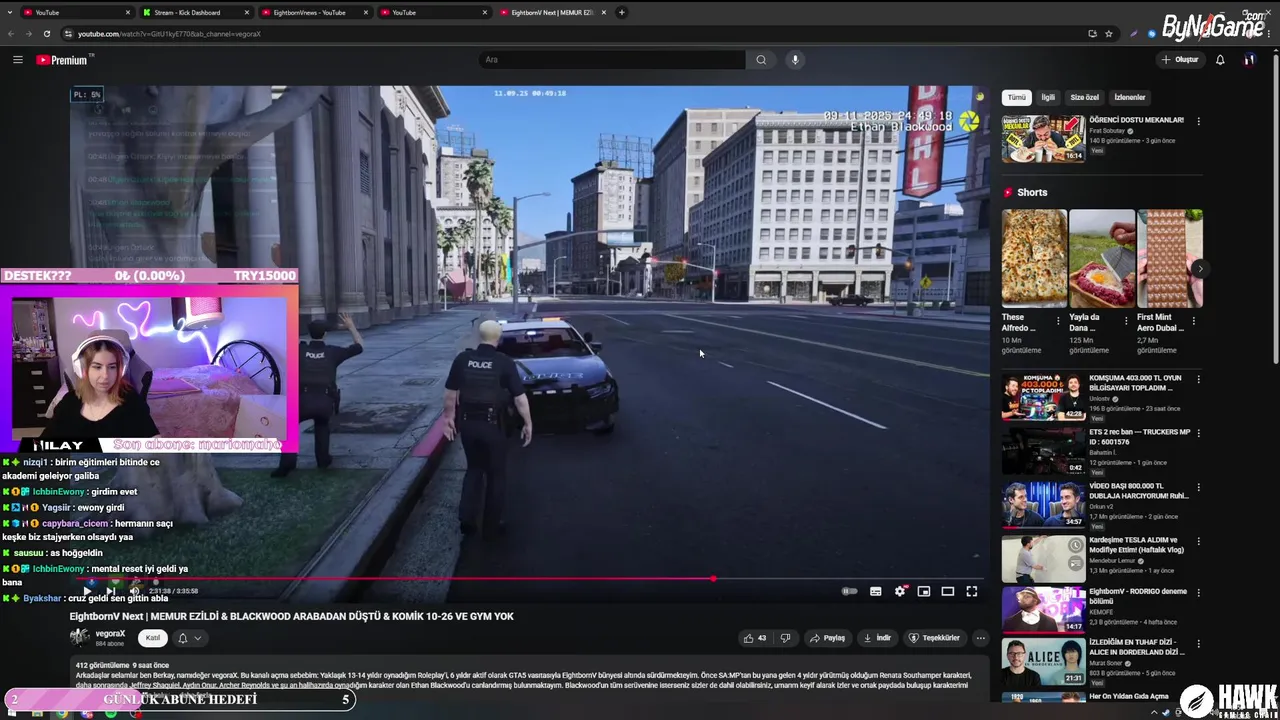This screenshot has width=1280, height=720.
Task: Select the İzlenenler filter chip
Action: pyautogui.click(x=1130, y=97)
